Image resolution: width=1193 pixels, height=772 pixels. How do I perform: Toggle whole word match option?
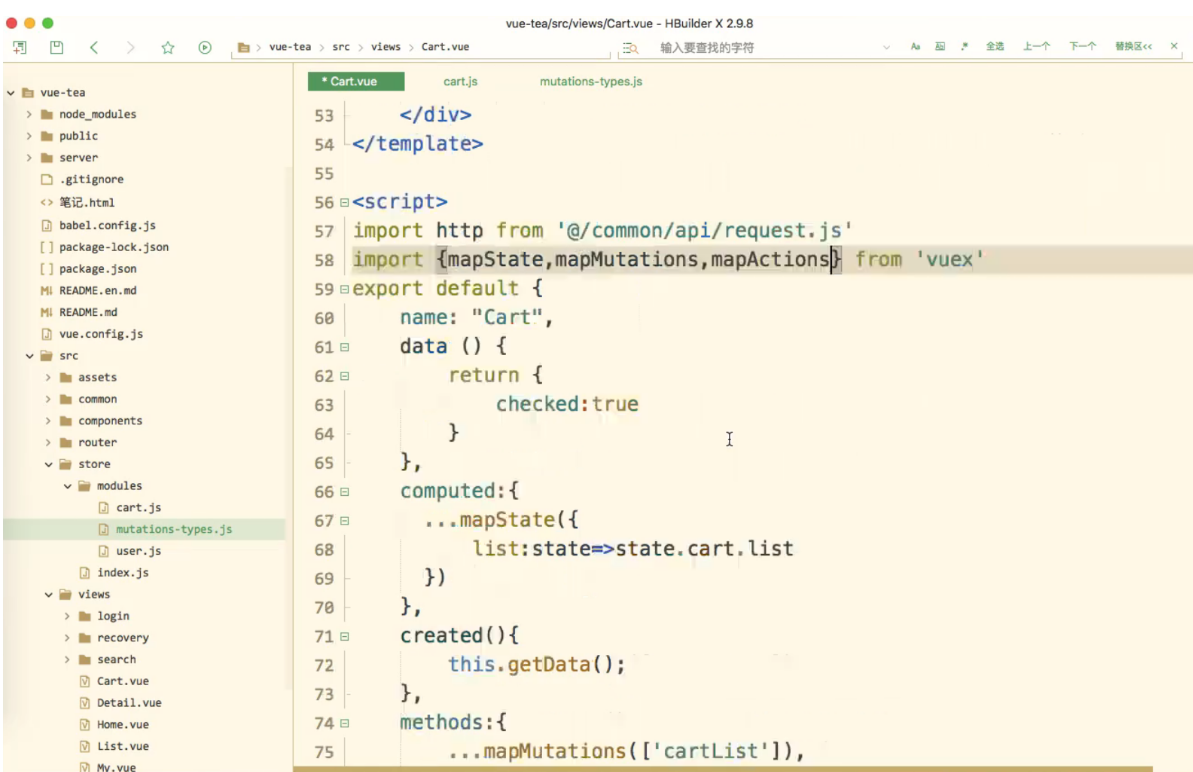coord(940,46)
